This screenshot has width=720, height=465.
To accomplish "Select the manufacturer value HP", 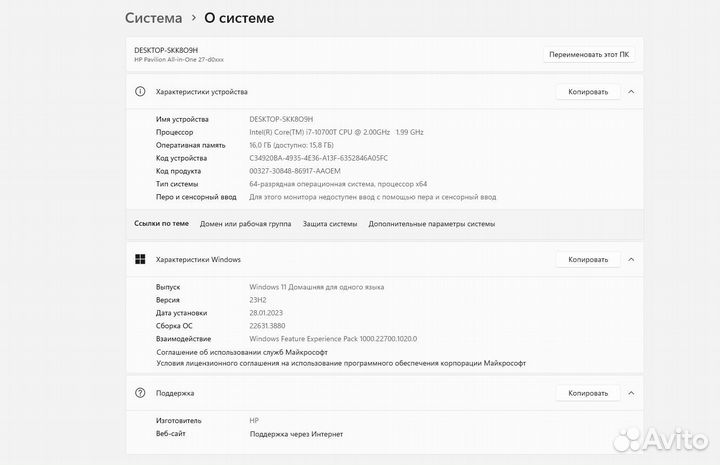I will [x=254, y=420].
